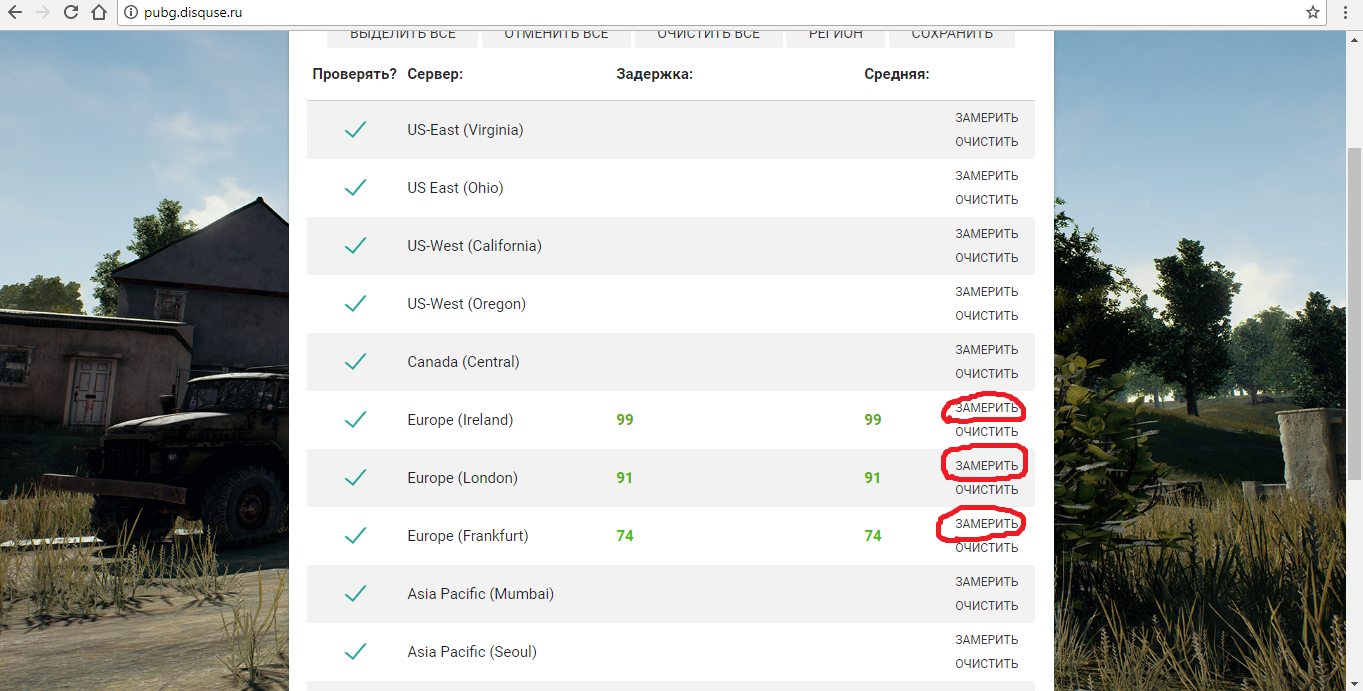1363x691 pixels.
Task: Click the site info icon in address bar
Action: (130, 13)
